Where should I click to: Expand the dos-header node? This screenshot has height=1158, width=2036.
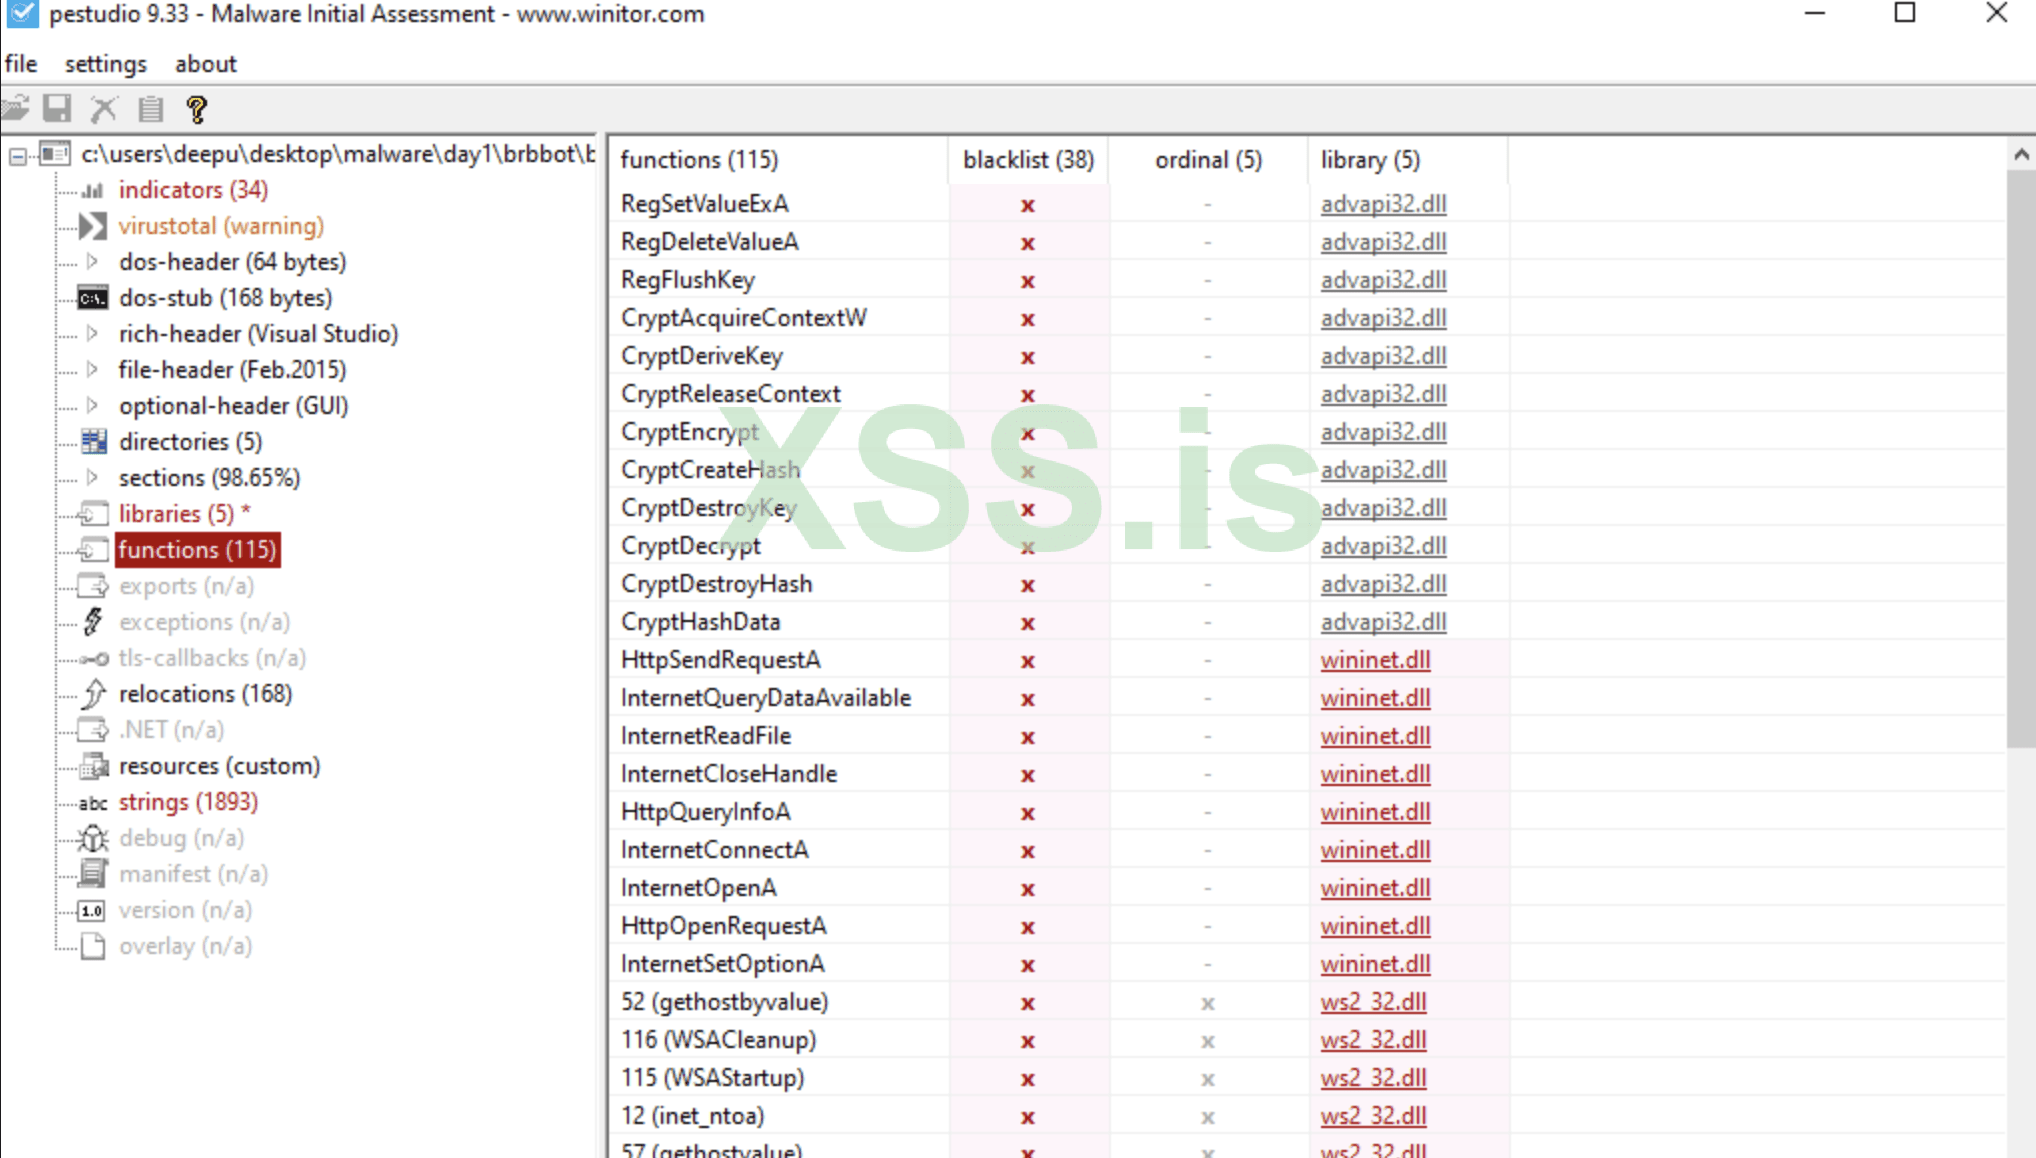(93, 262)
